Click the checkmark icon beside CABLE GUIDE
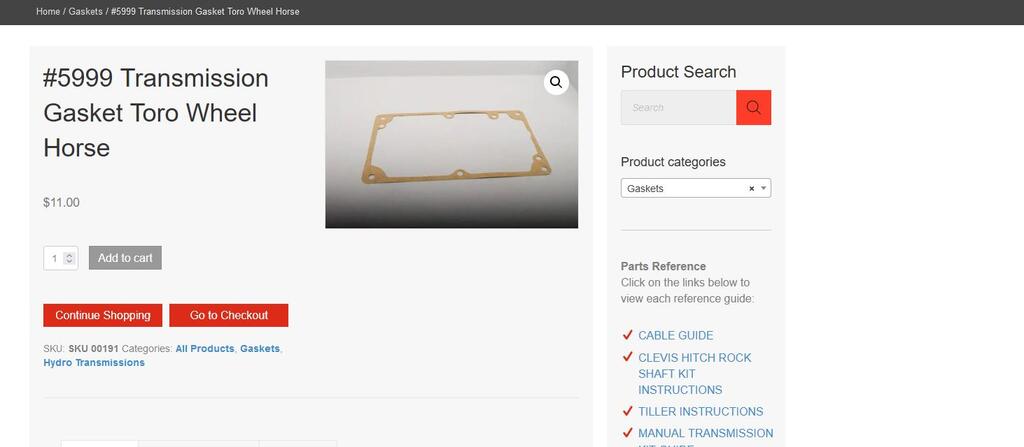The image size is (1024, 447). click(628, 335)
